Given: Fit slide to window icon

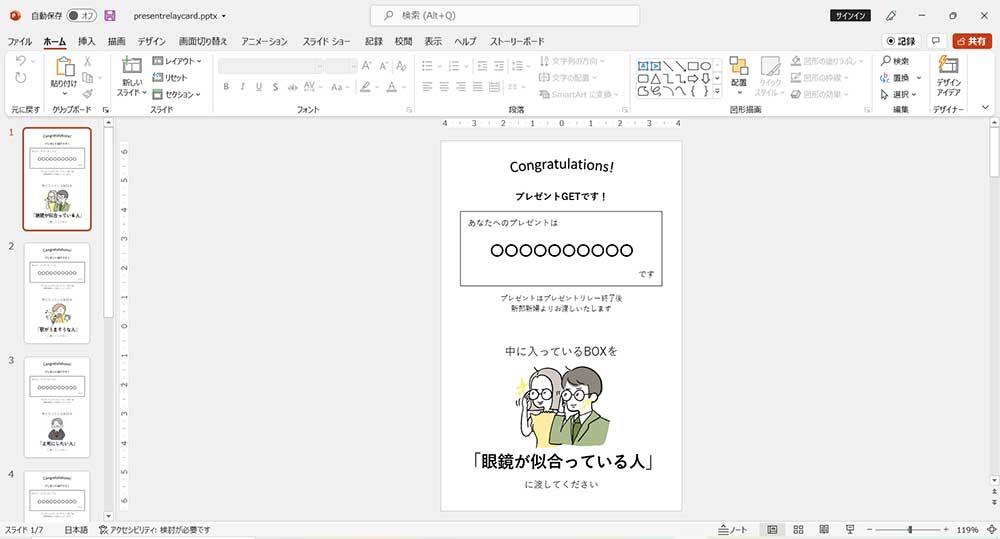Looking at the screenshot, I should (x=992, y=529).
